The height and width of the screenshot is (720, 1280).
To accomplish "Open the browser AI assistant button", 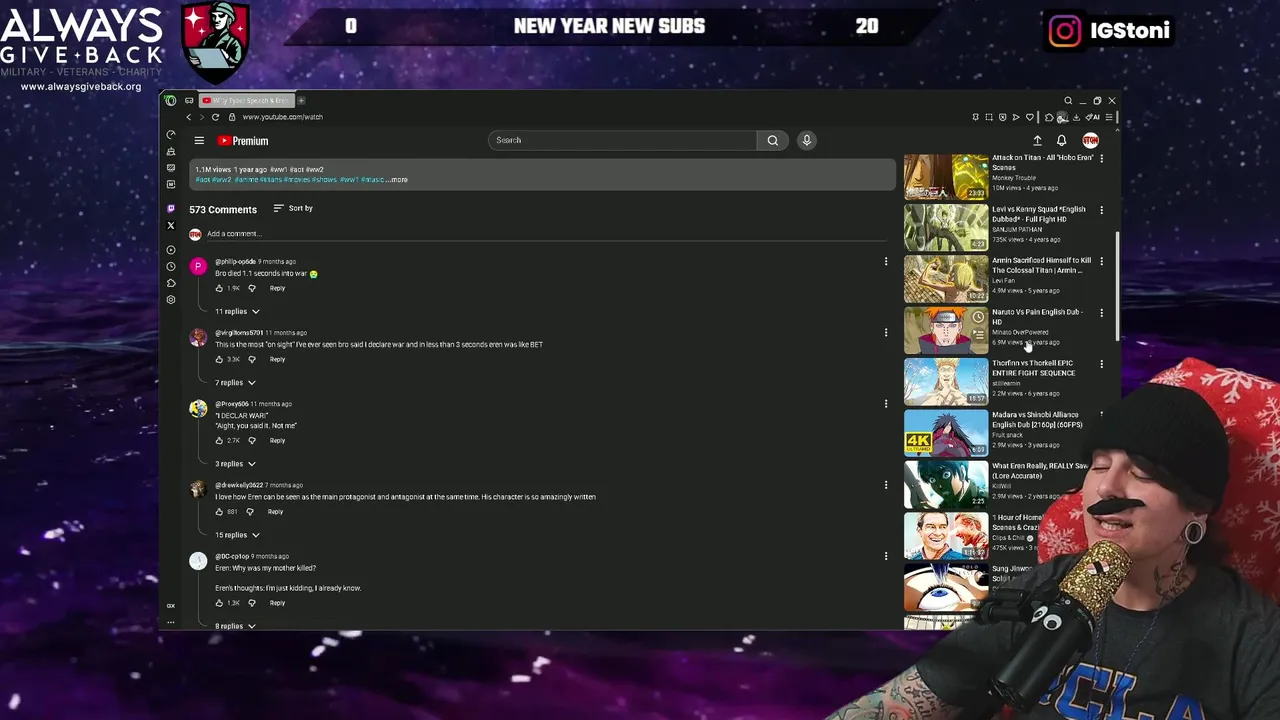I will click(x=1093, y=117).
